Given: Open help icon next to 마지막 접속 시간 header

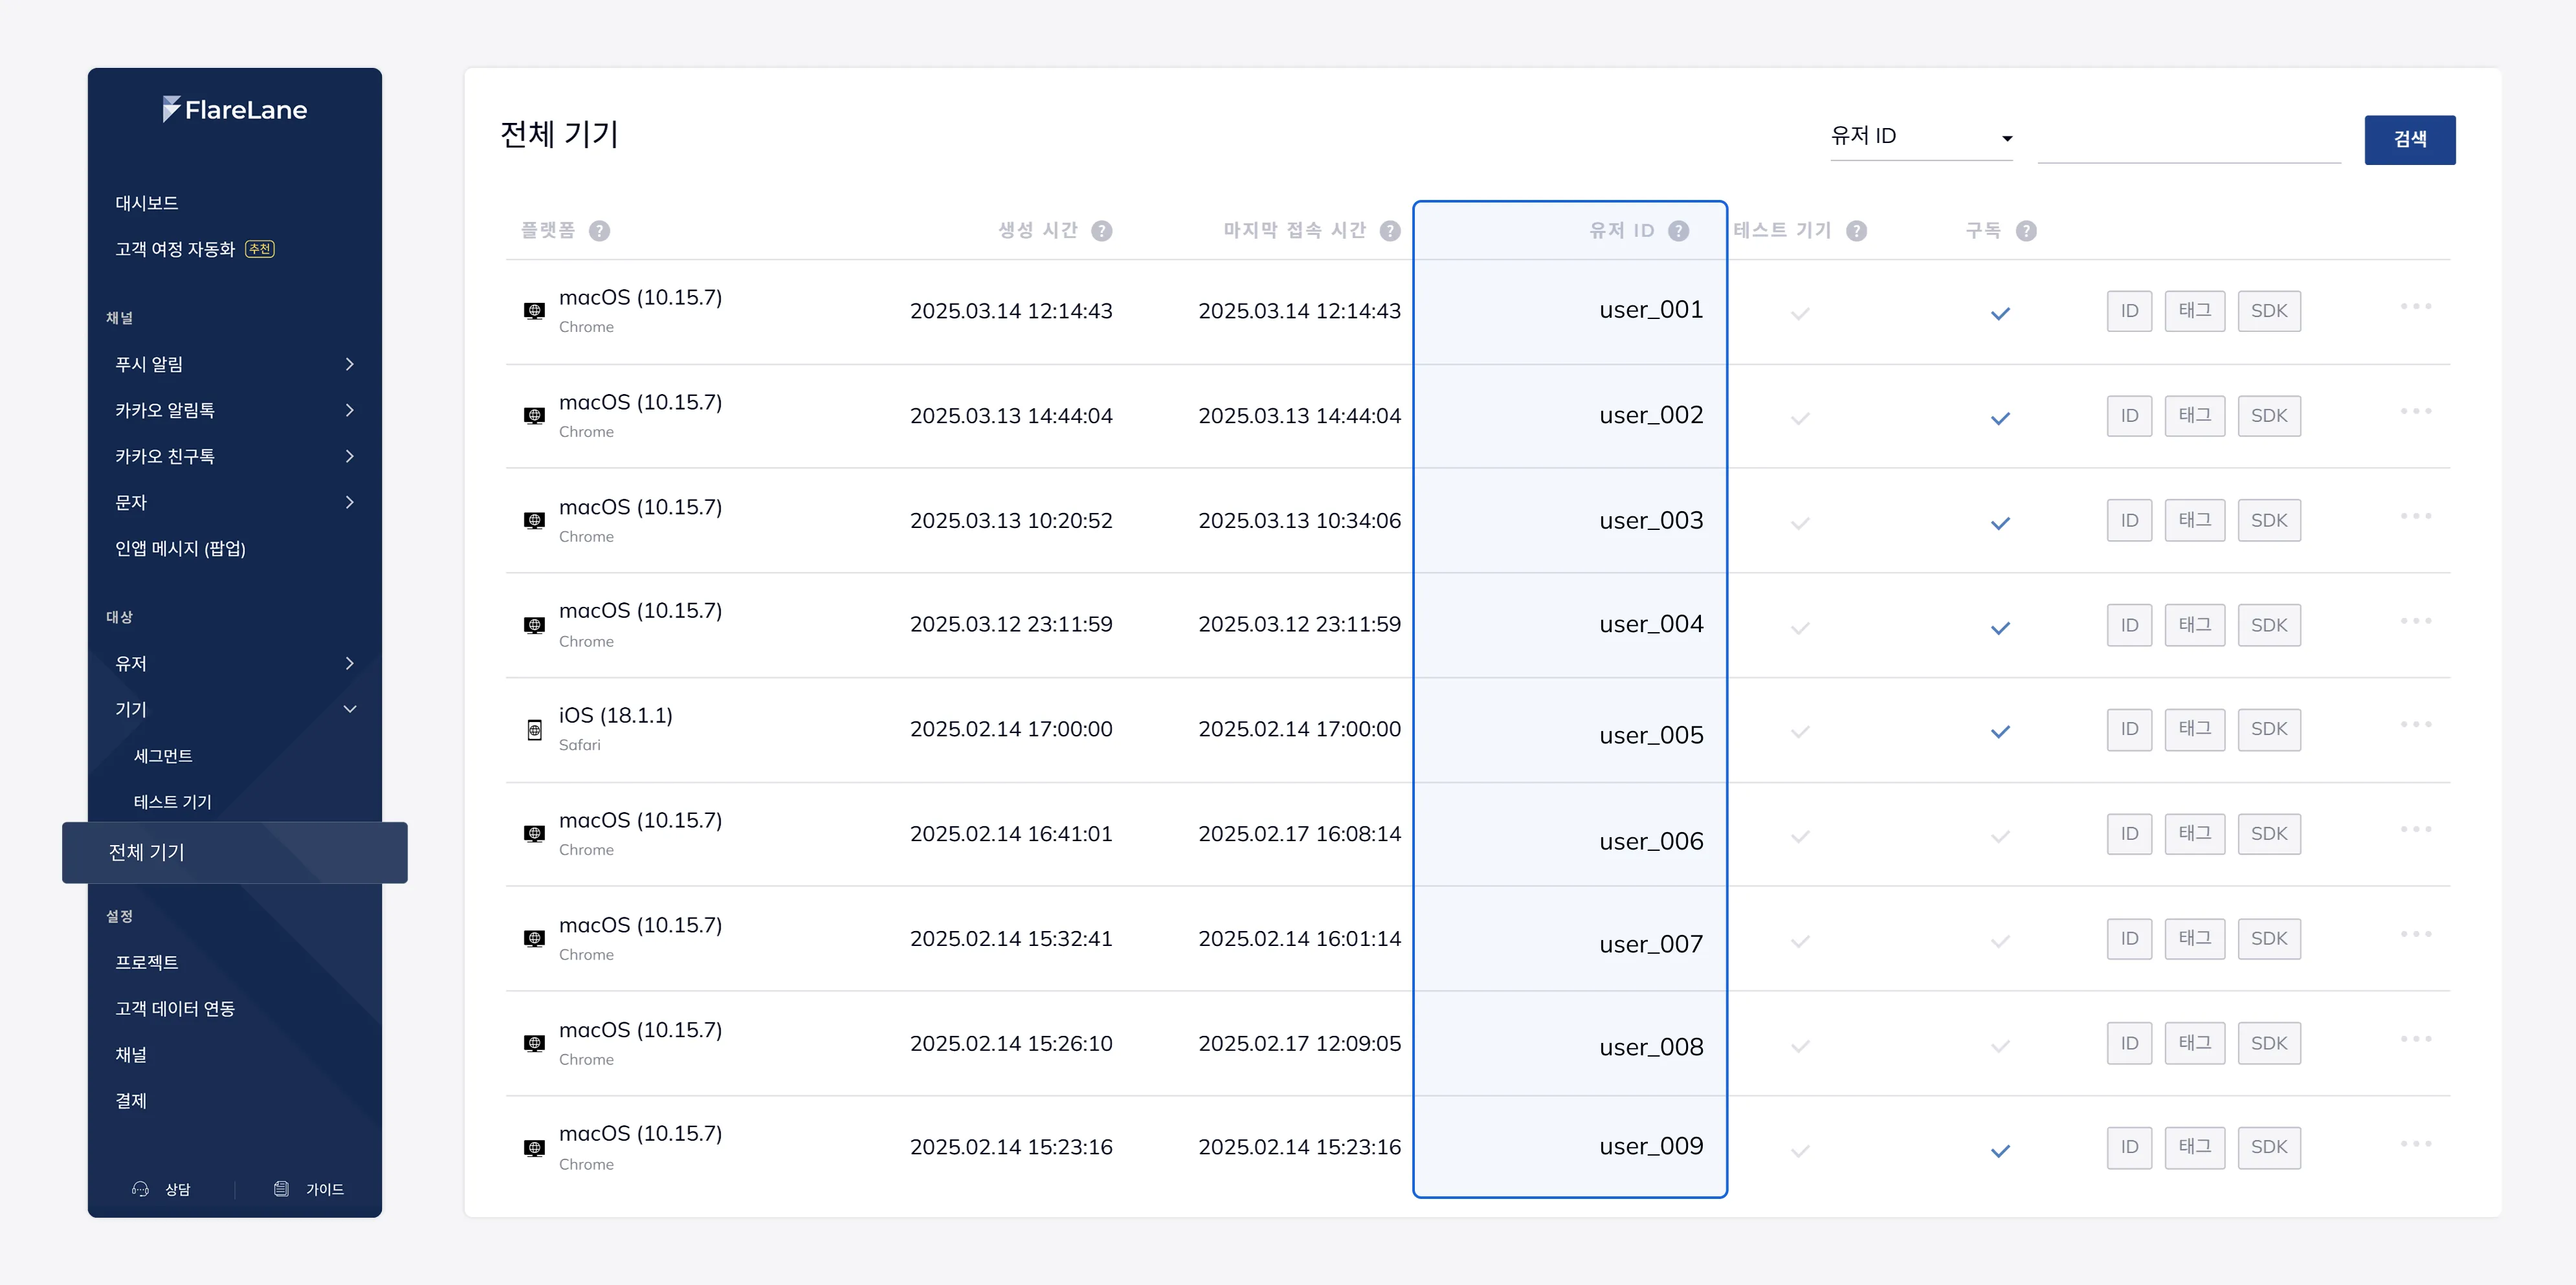Looking at the screenshot, I should (x=1390, y=231).
